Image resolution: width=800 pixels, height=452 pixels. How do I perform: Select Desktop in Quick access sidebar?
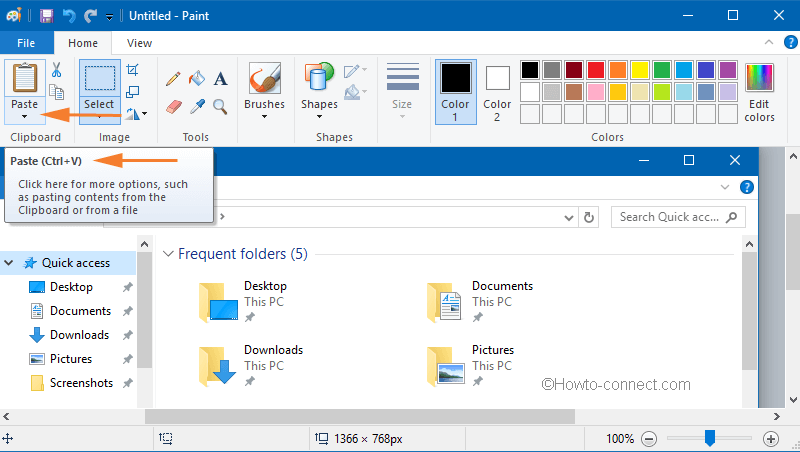tap(71, 287)
